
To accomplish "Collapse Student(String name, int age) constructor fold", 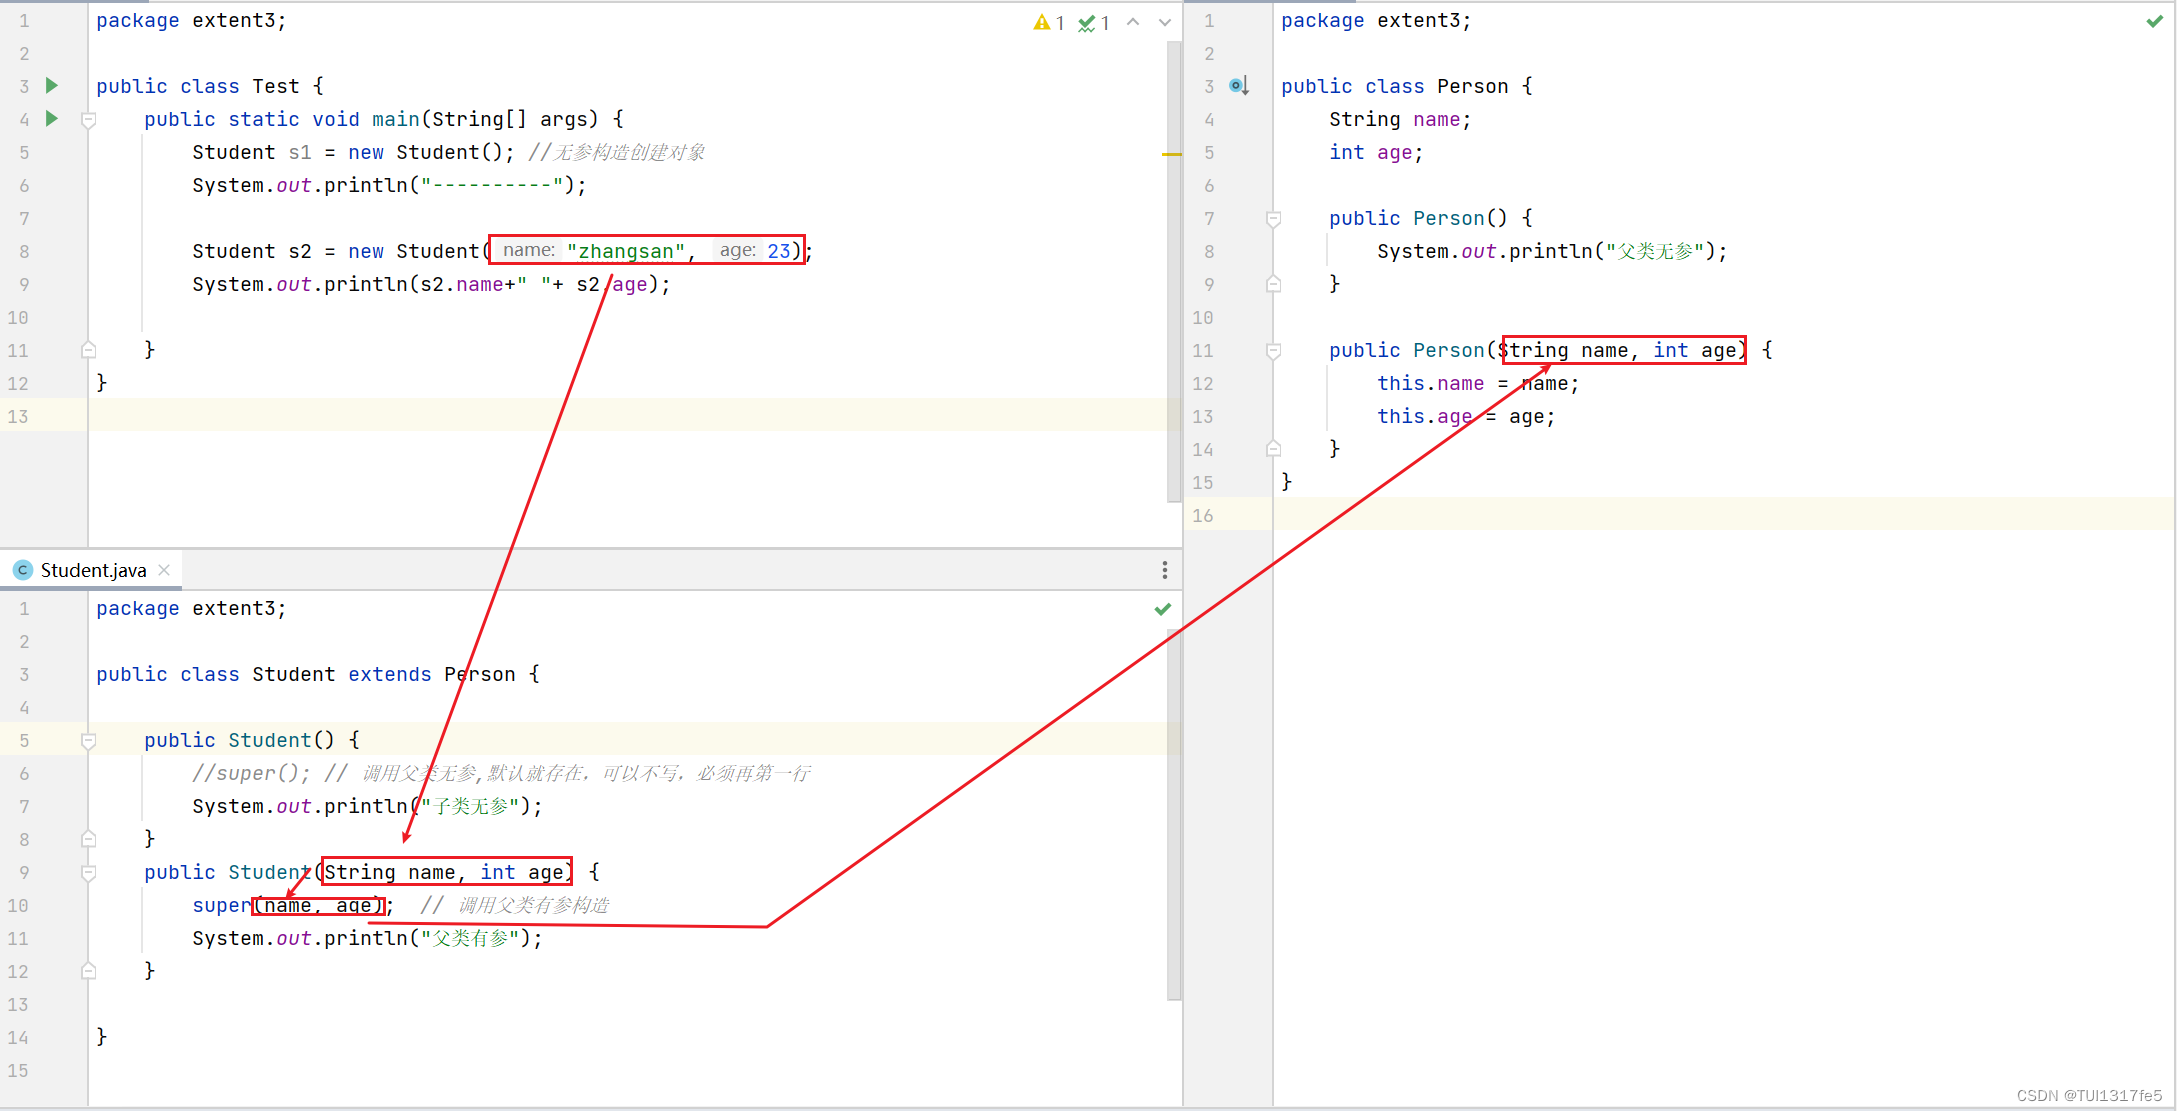I will point(88,873).
